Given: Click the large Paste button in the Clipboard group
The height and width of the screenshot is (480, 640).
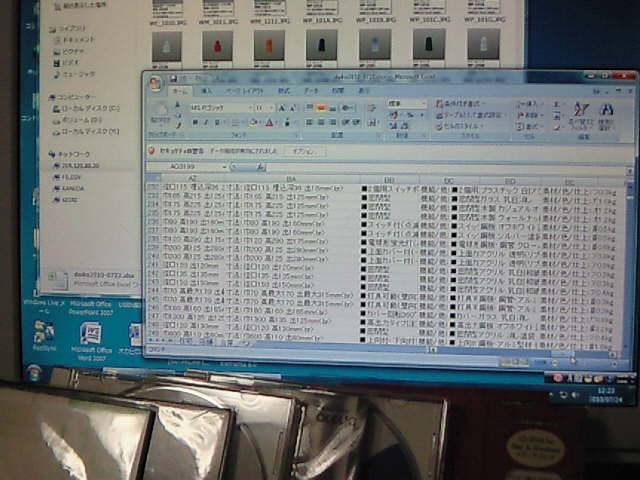Looking at the screenshot, I should [x=161, y=113].
